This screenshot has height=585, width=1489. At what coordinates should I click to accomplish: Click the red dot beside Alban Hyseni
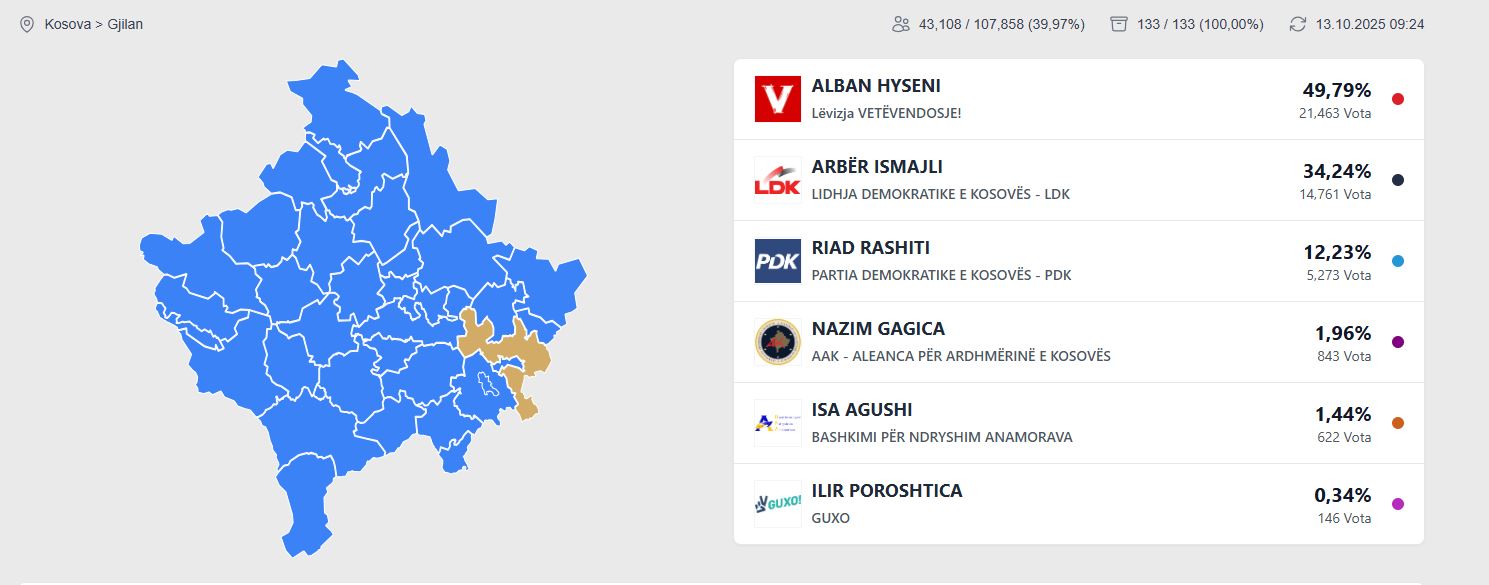[1398, 99]
